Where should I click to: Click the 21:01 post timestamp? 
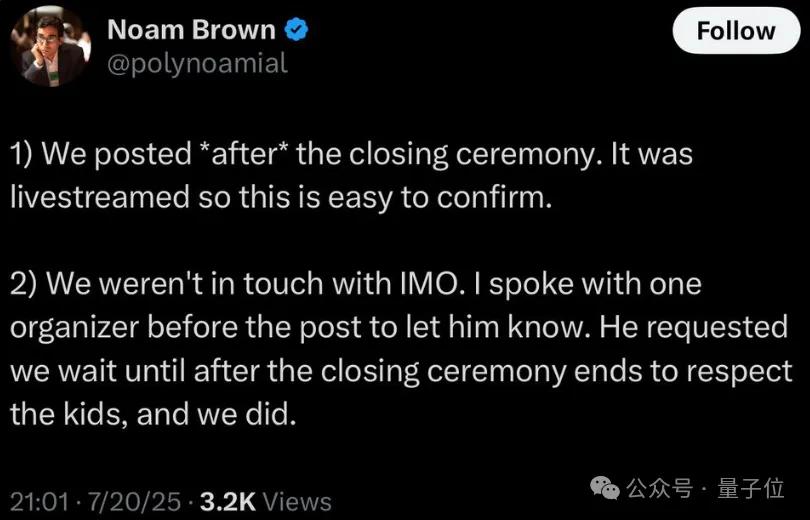click(x=38, y=500)
